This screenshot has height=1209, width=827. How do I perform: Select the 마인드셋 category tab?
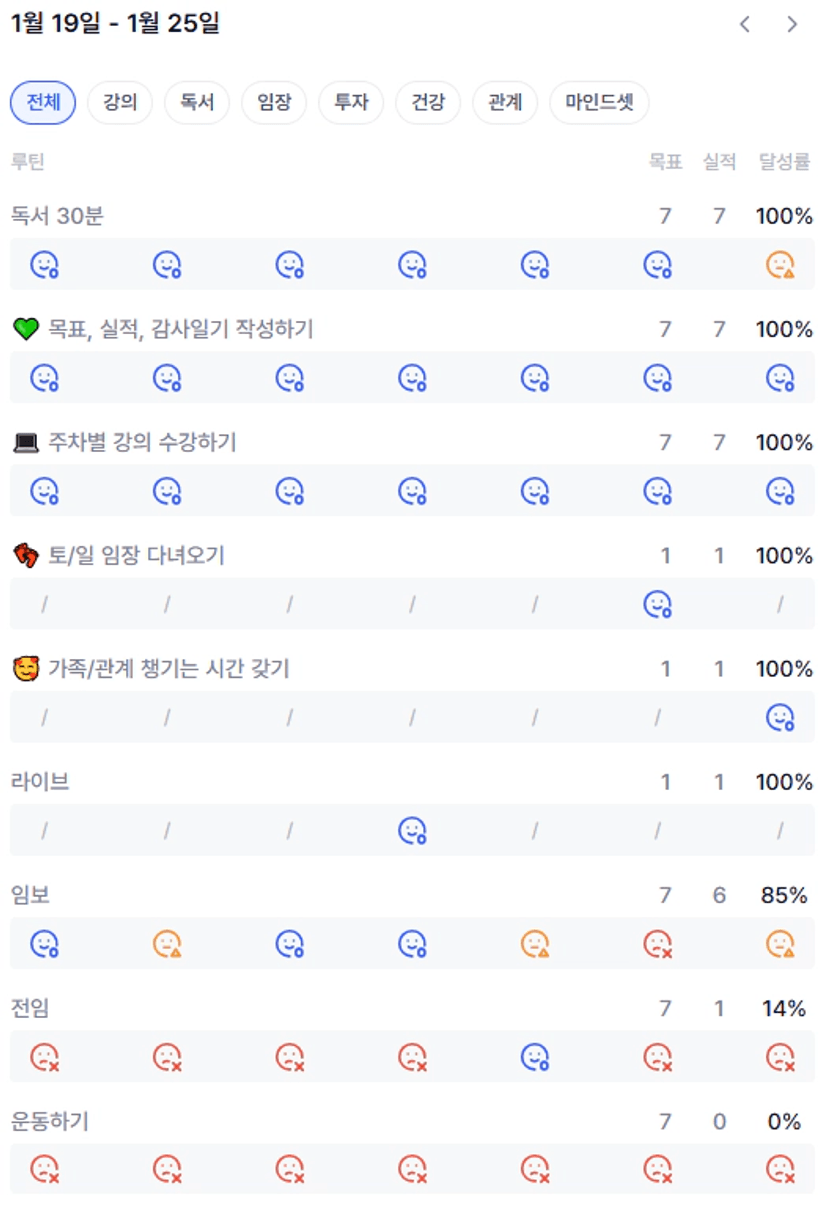[599, 102]
